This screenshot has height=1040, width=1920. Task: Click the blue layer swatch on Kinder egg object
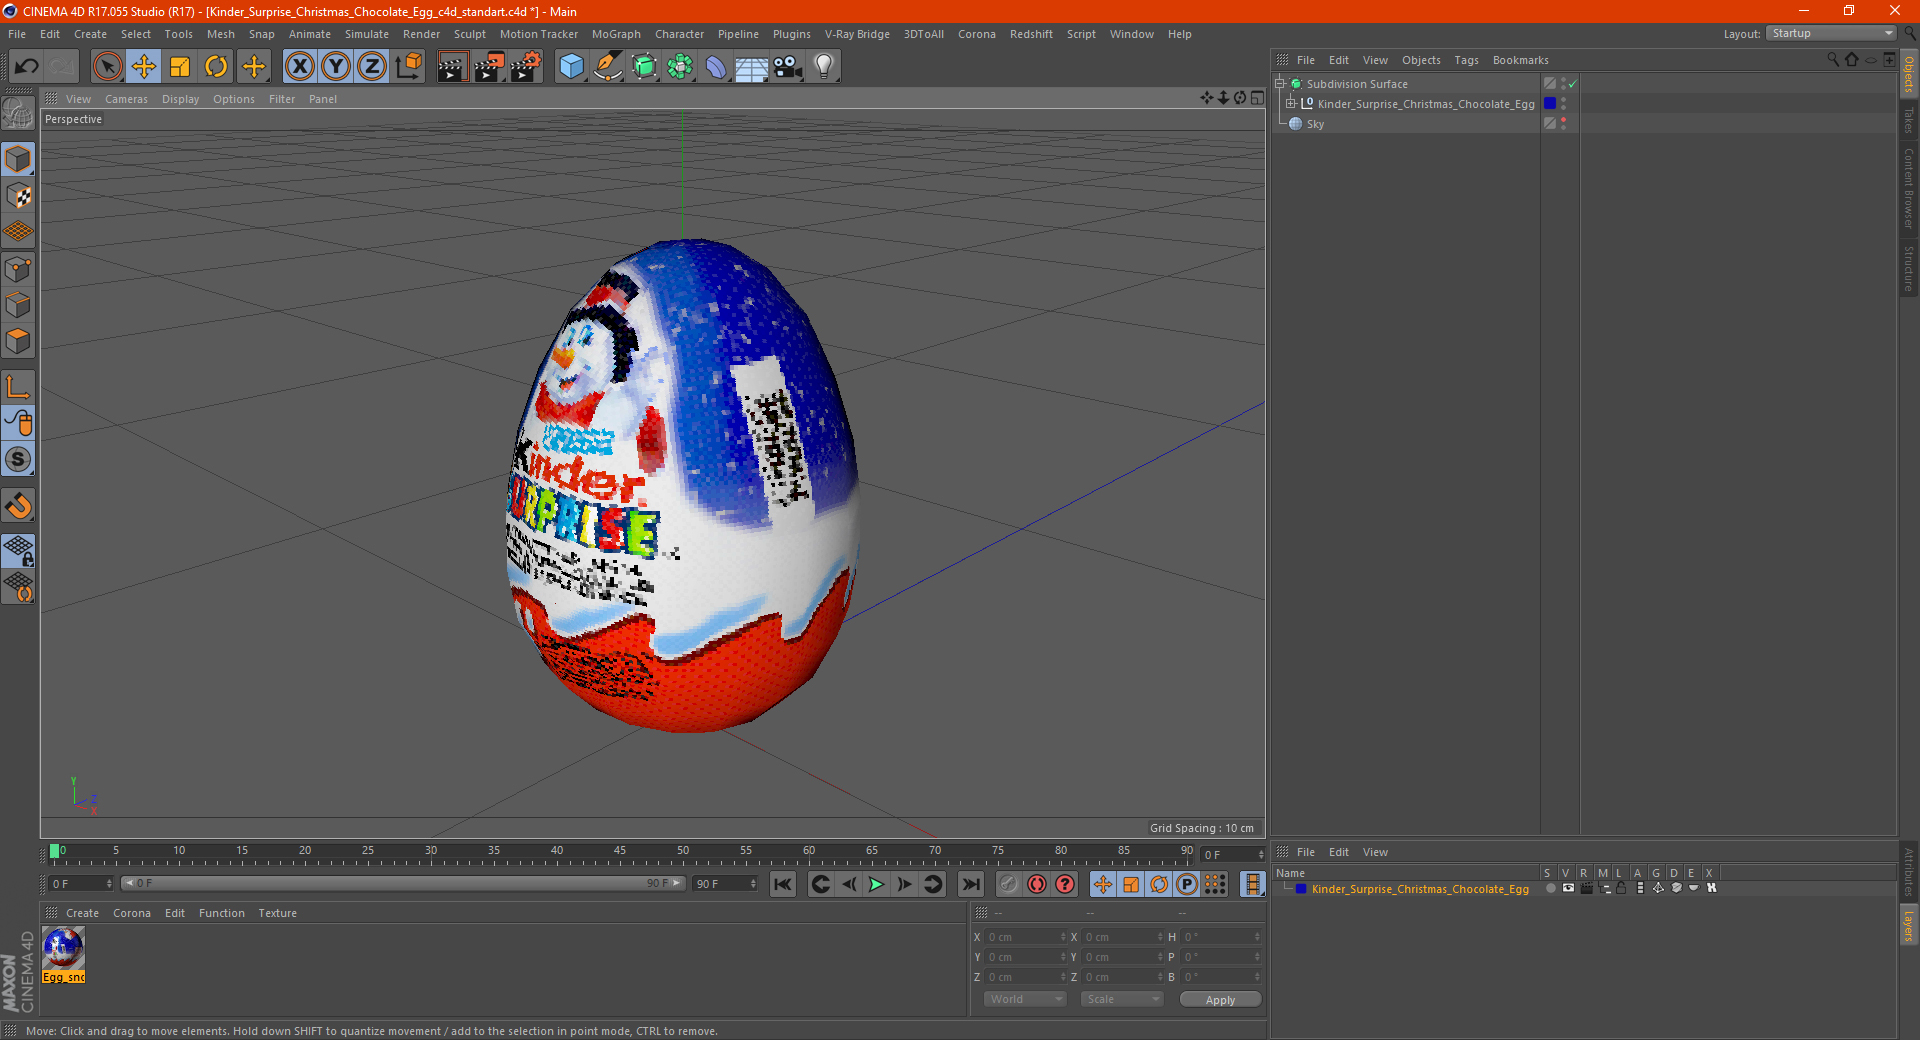(1550, 103)
